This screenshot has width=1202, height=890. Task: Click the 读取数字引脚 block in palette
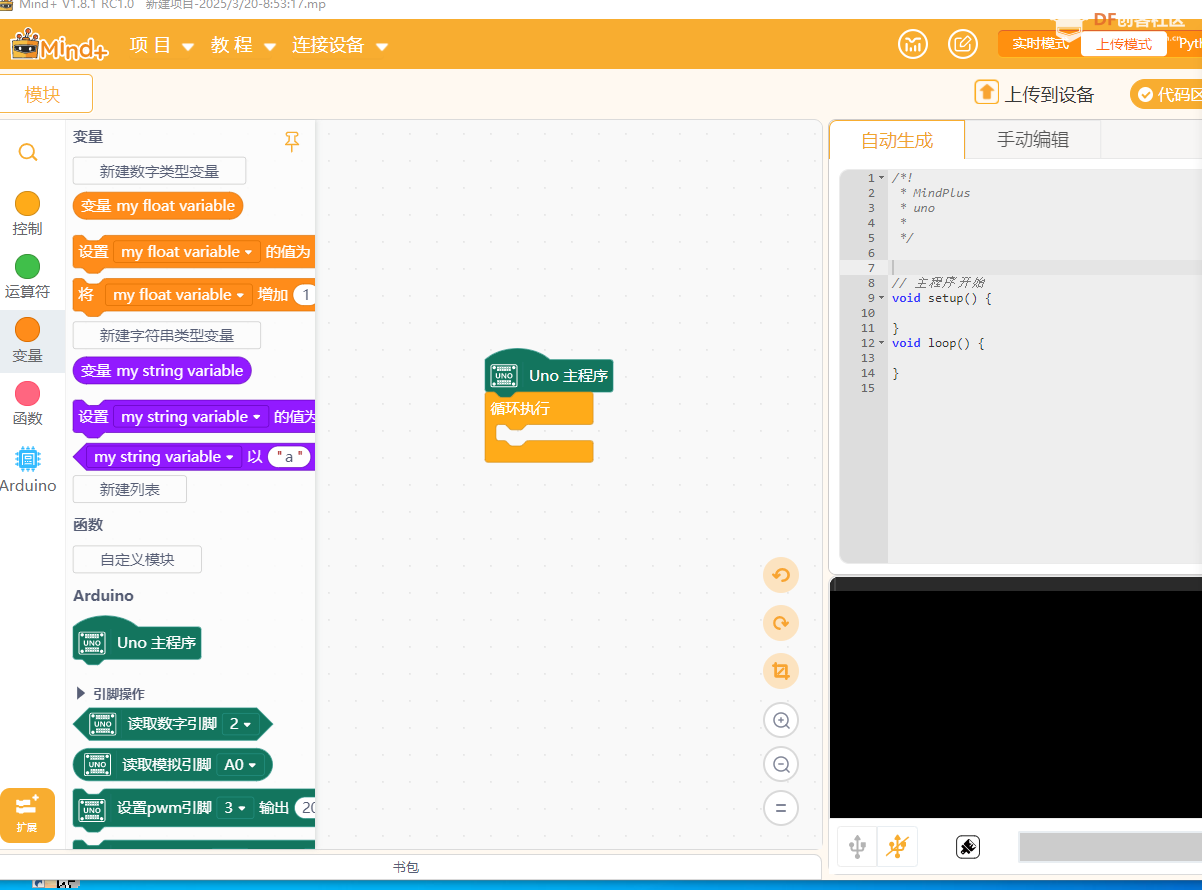[x=172, y=724]
